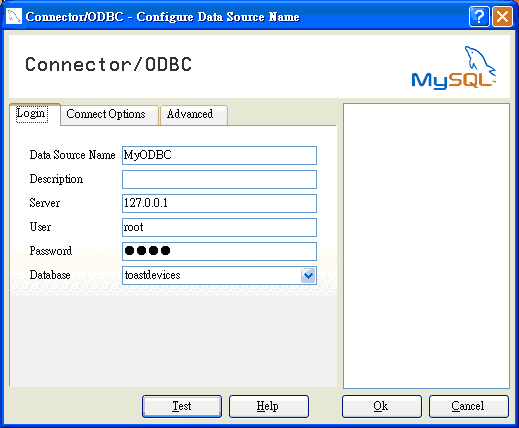Click the Database label
519x428 pixels.
pos(50,275)
